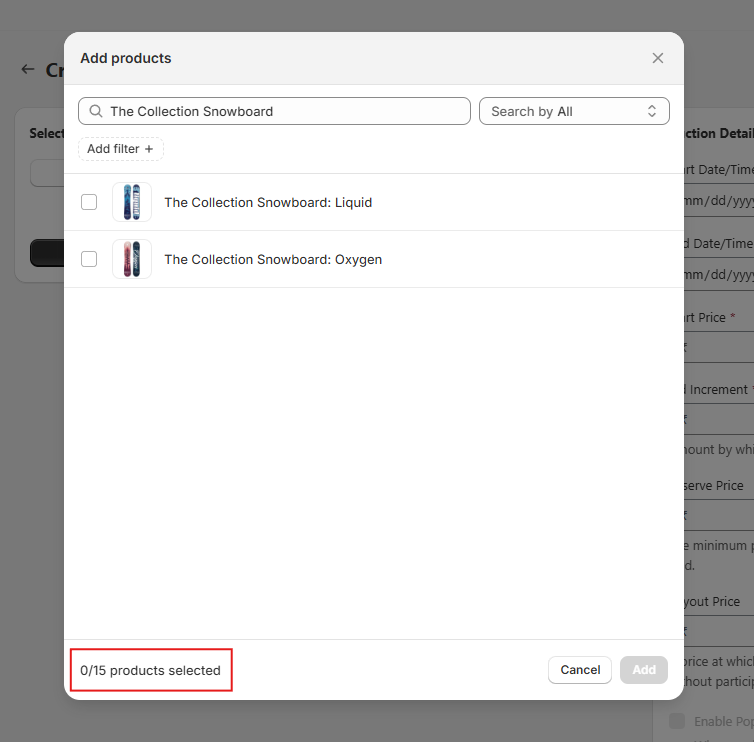The height and width of the screenshot is (742, 754).
Task: Click the Reserve Price input field
Action: click(x=719, y=516)
